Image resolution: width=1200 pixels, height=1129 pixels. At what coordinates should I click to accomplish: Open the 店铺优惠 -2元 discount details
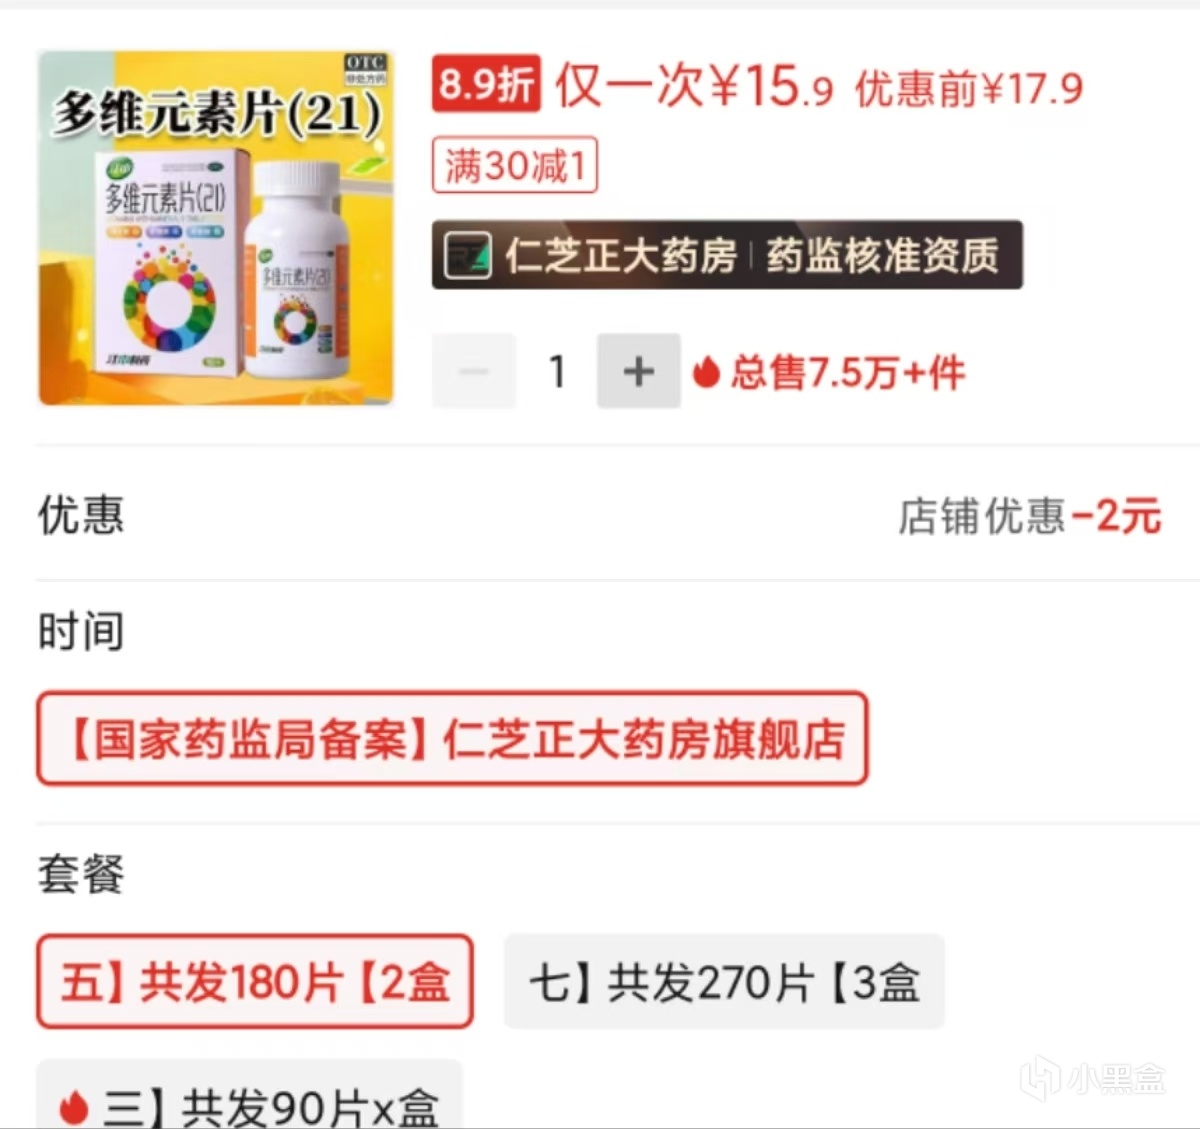tap(1029, 516)
